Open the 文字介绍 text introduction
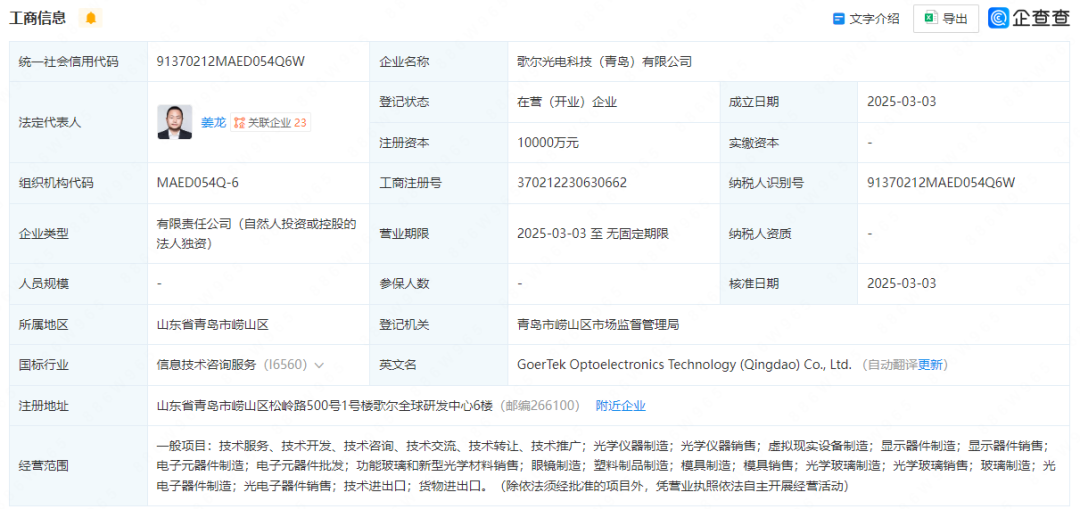Image resolution: width=1080 pixels, height=509 pixels. [866, 19]
